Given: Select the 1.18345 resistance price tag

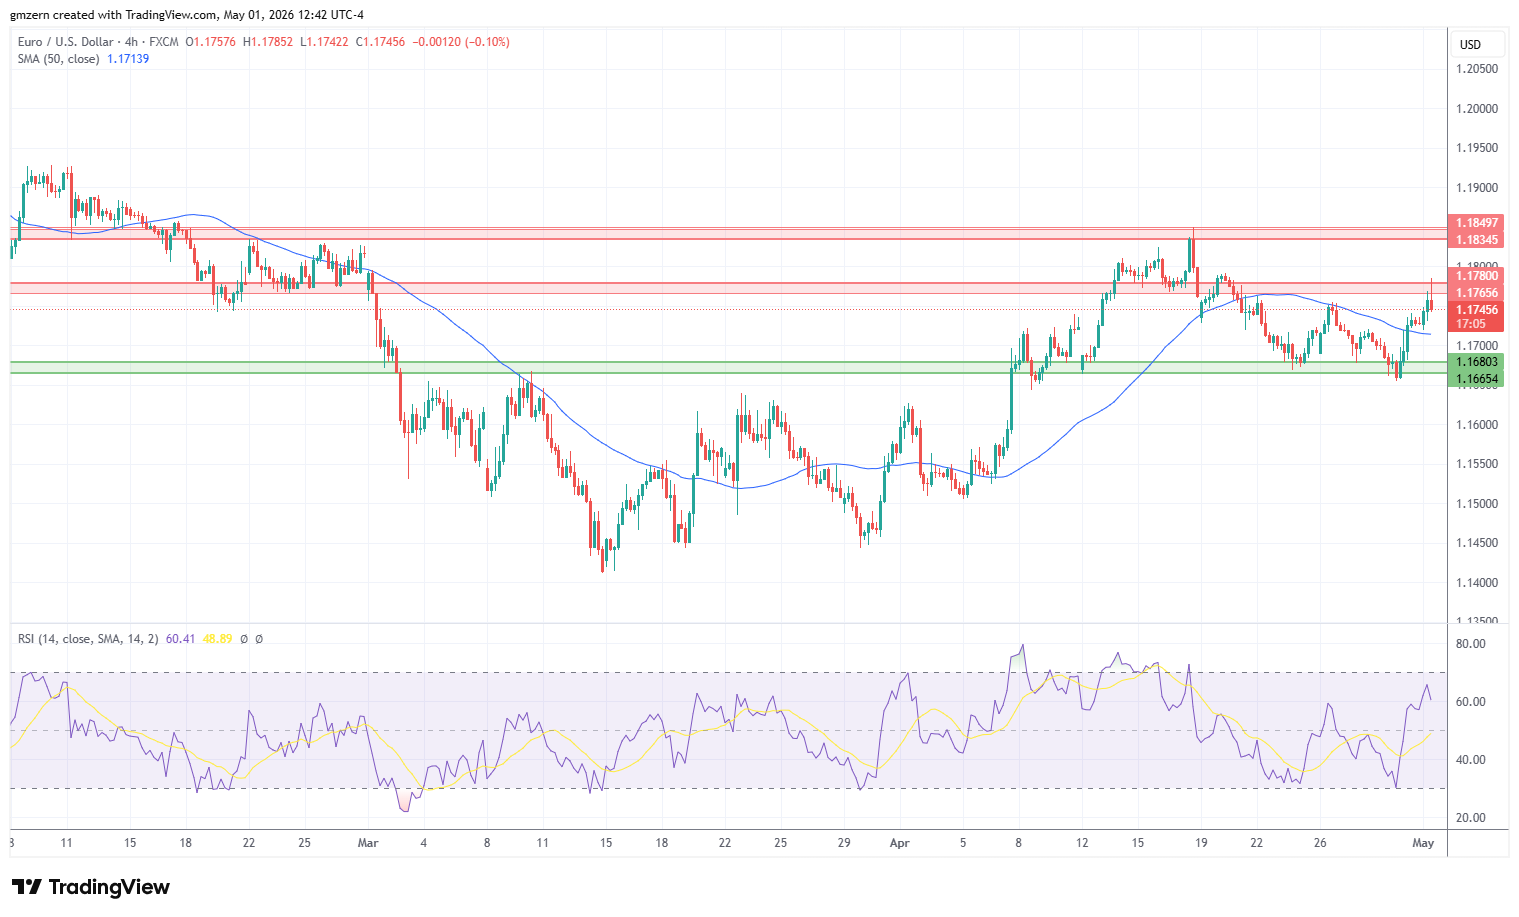Looking at the screenshot, I should 1476,240.
